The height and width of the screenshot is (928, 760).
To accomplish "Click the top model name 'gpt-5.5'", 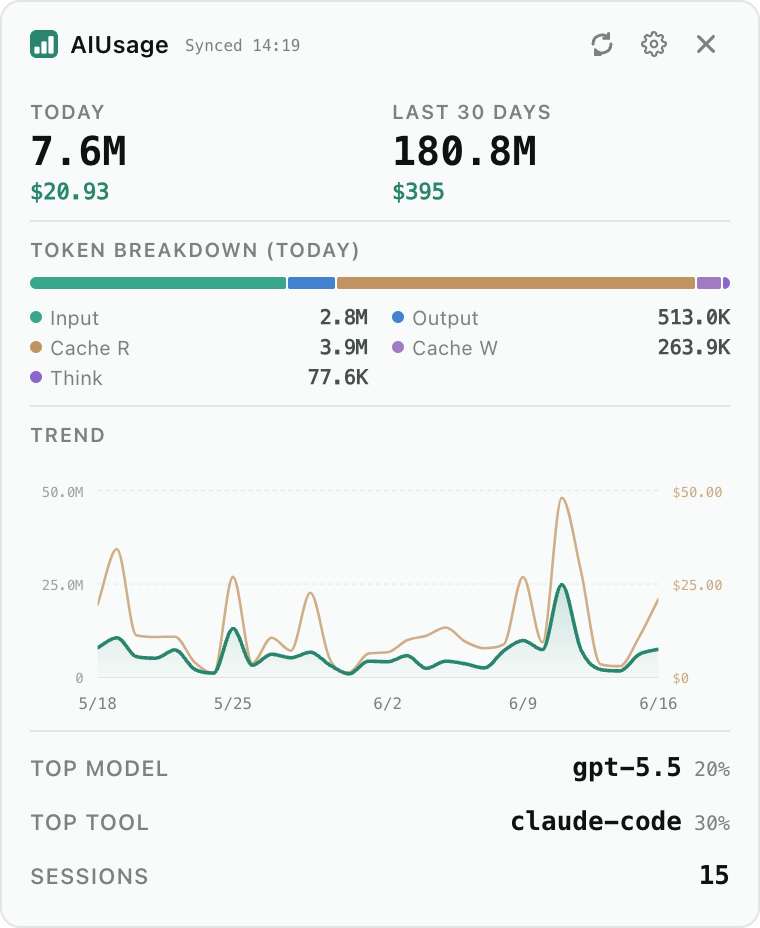I will click(x=626, y=768).
